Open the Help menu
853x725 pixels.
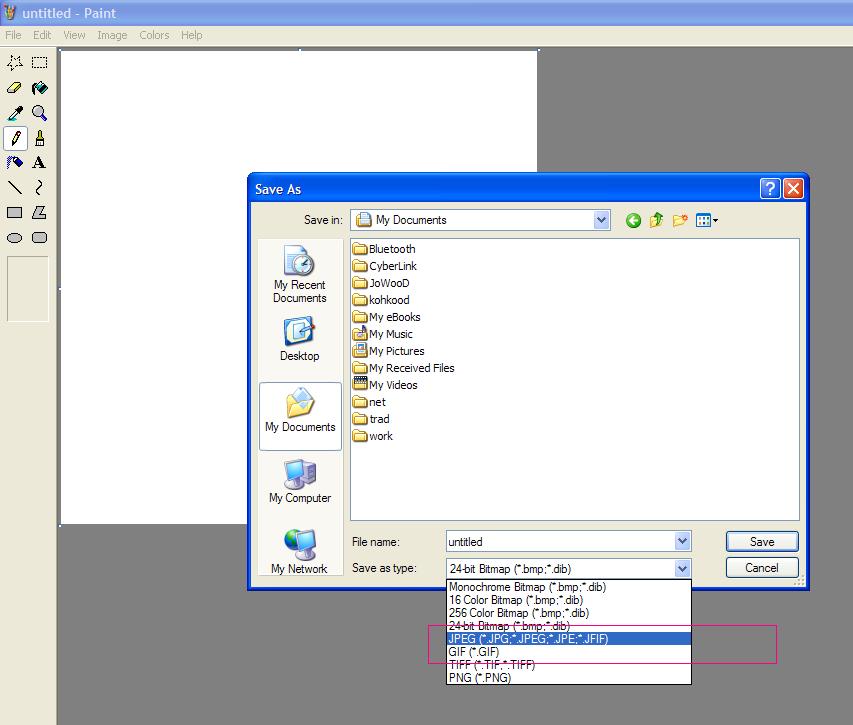(191, 35)
